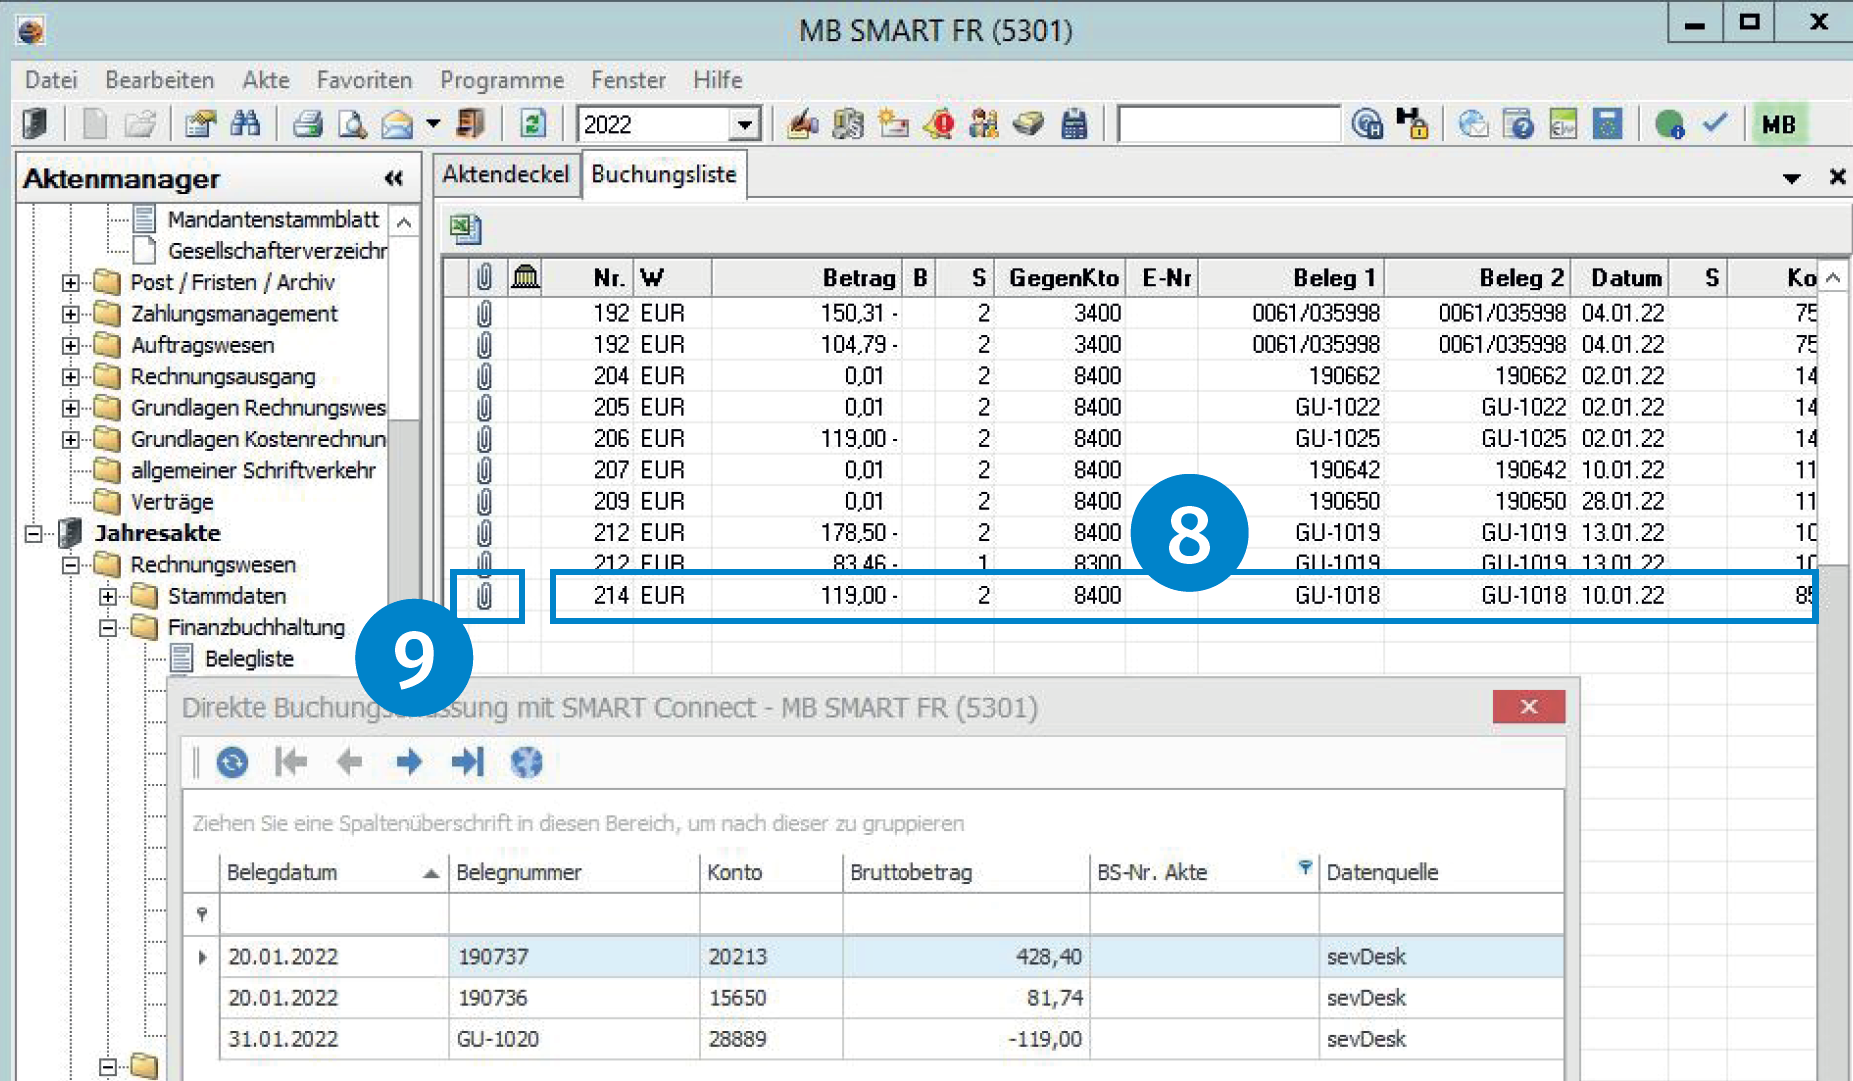Go to first record in SMART Connect
The width and height of the screenshot is (1853, 1081).
291,763
